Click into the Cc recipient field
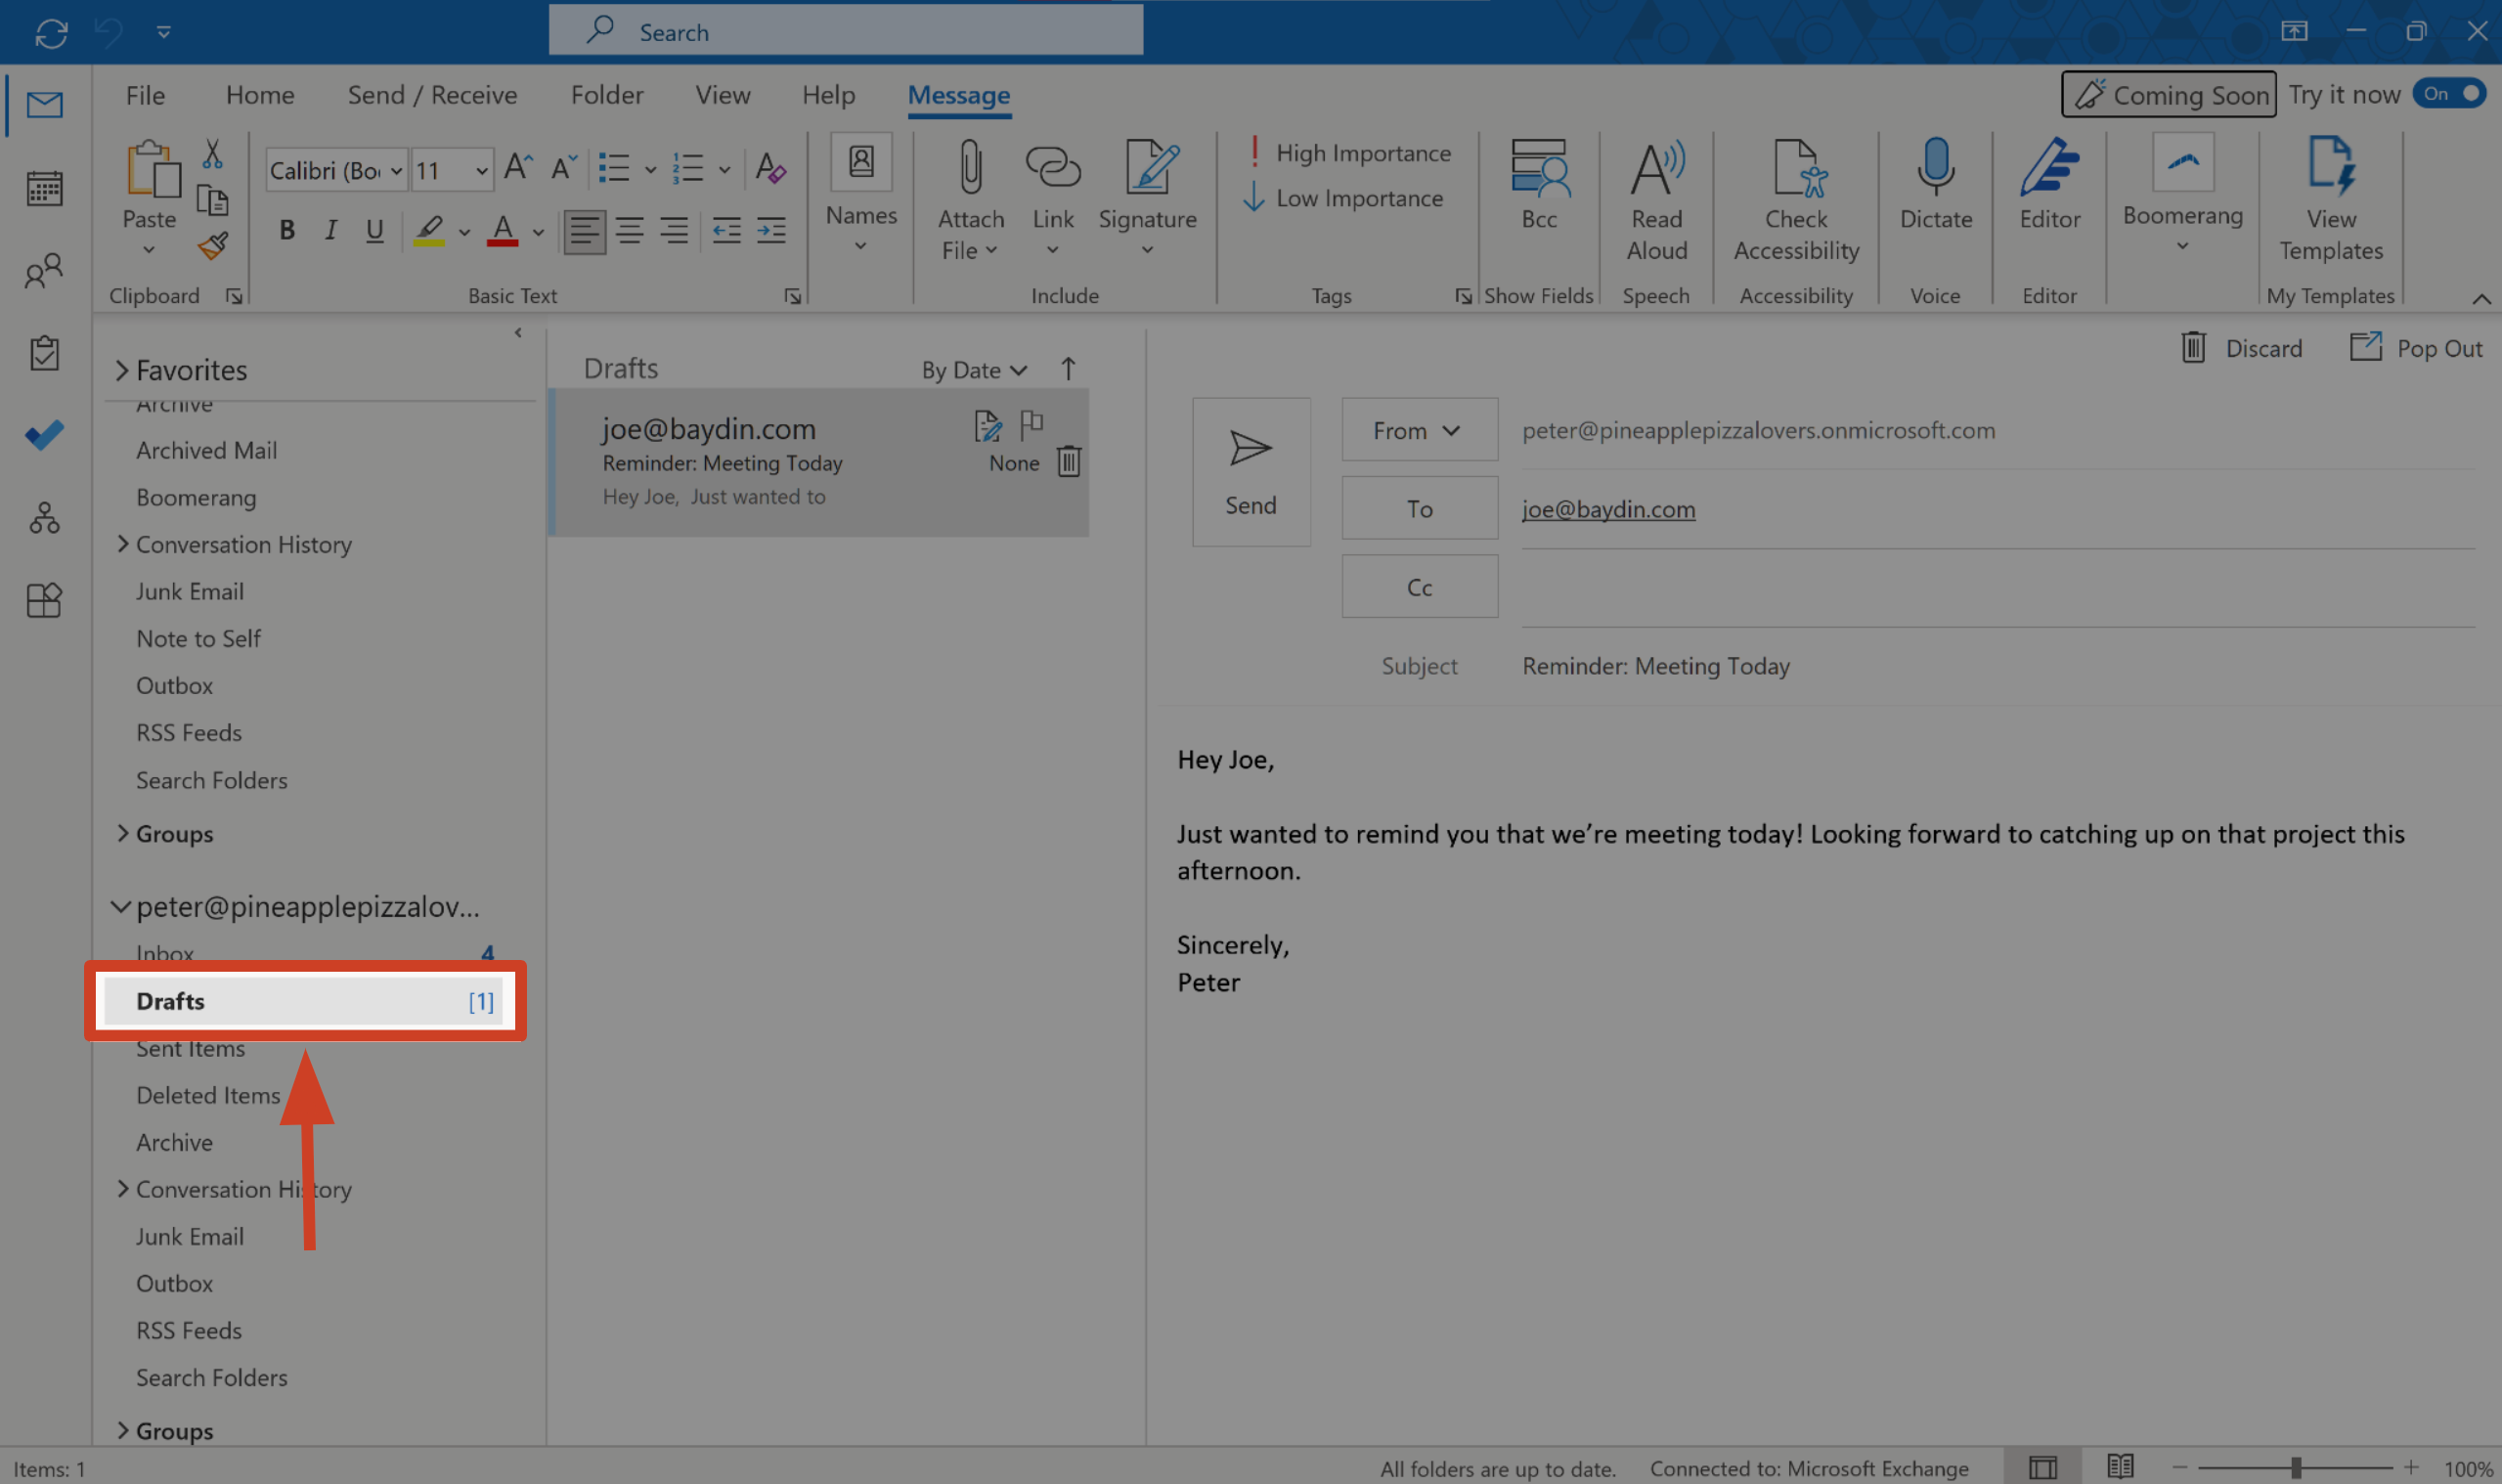 click(x=1995, y=588)
